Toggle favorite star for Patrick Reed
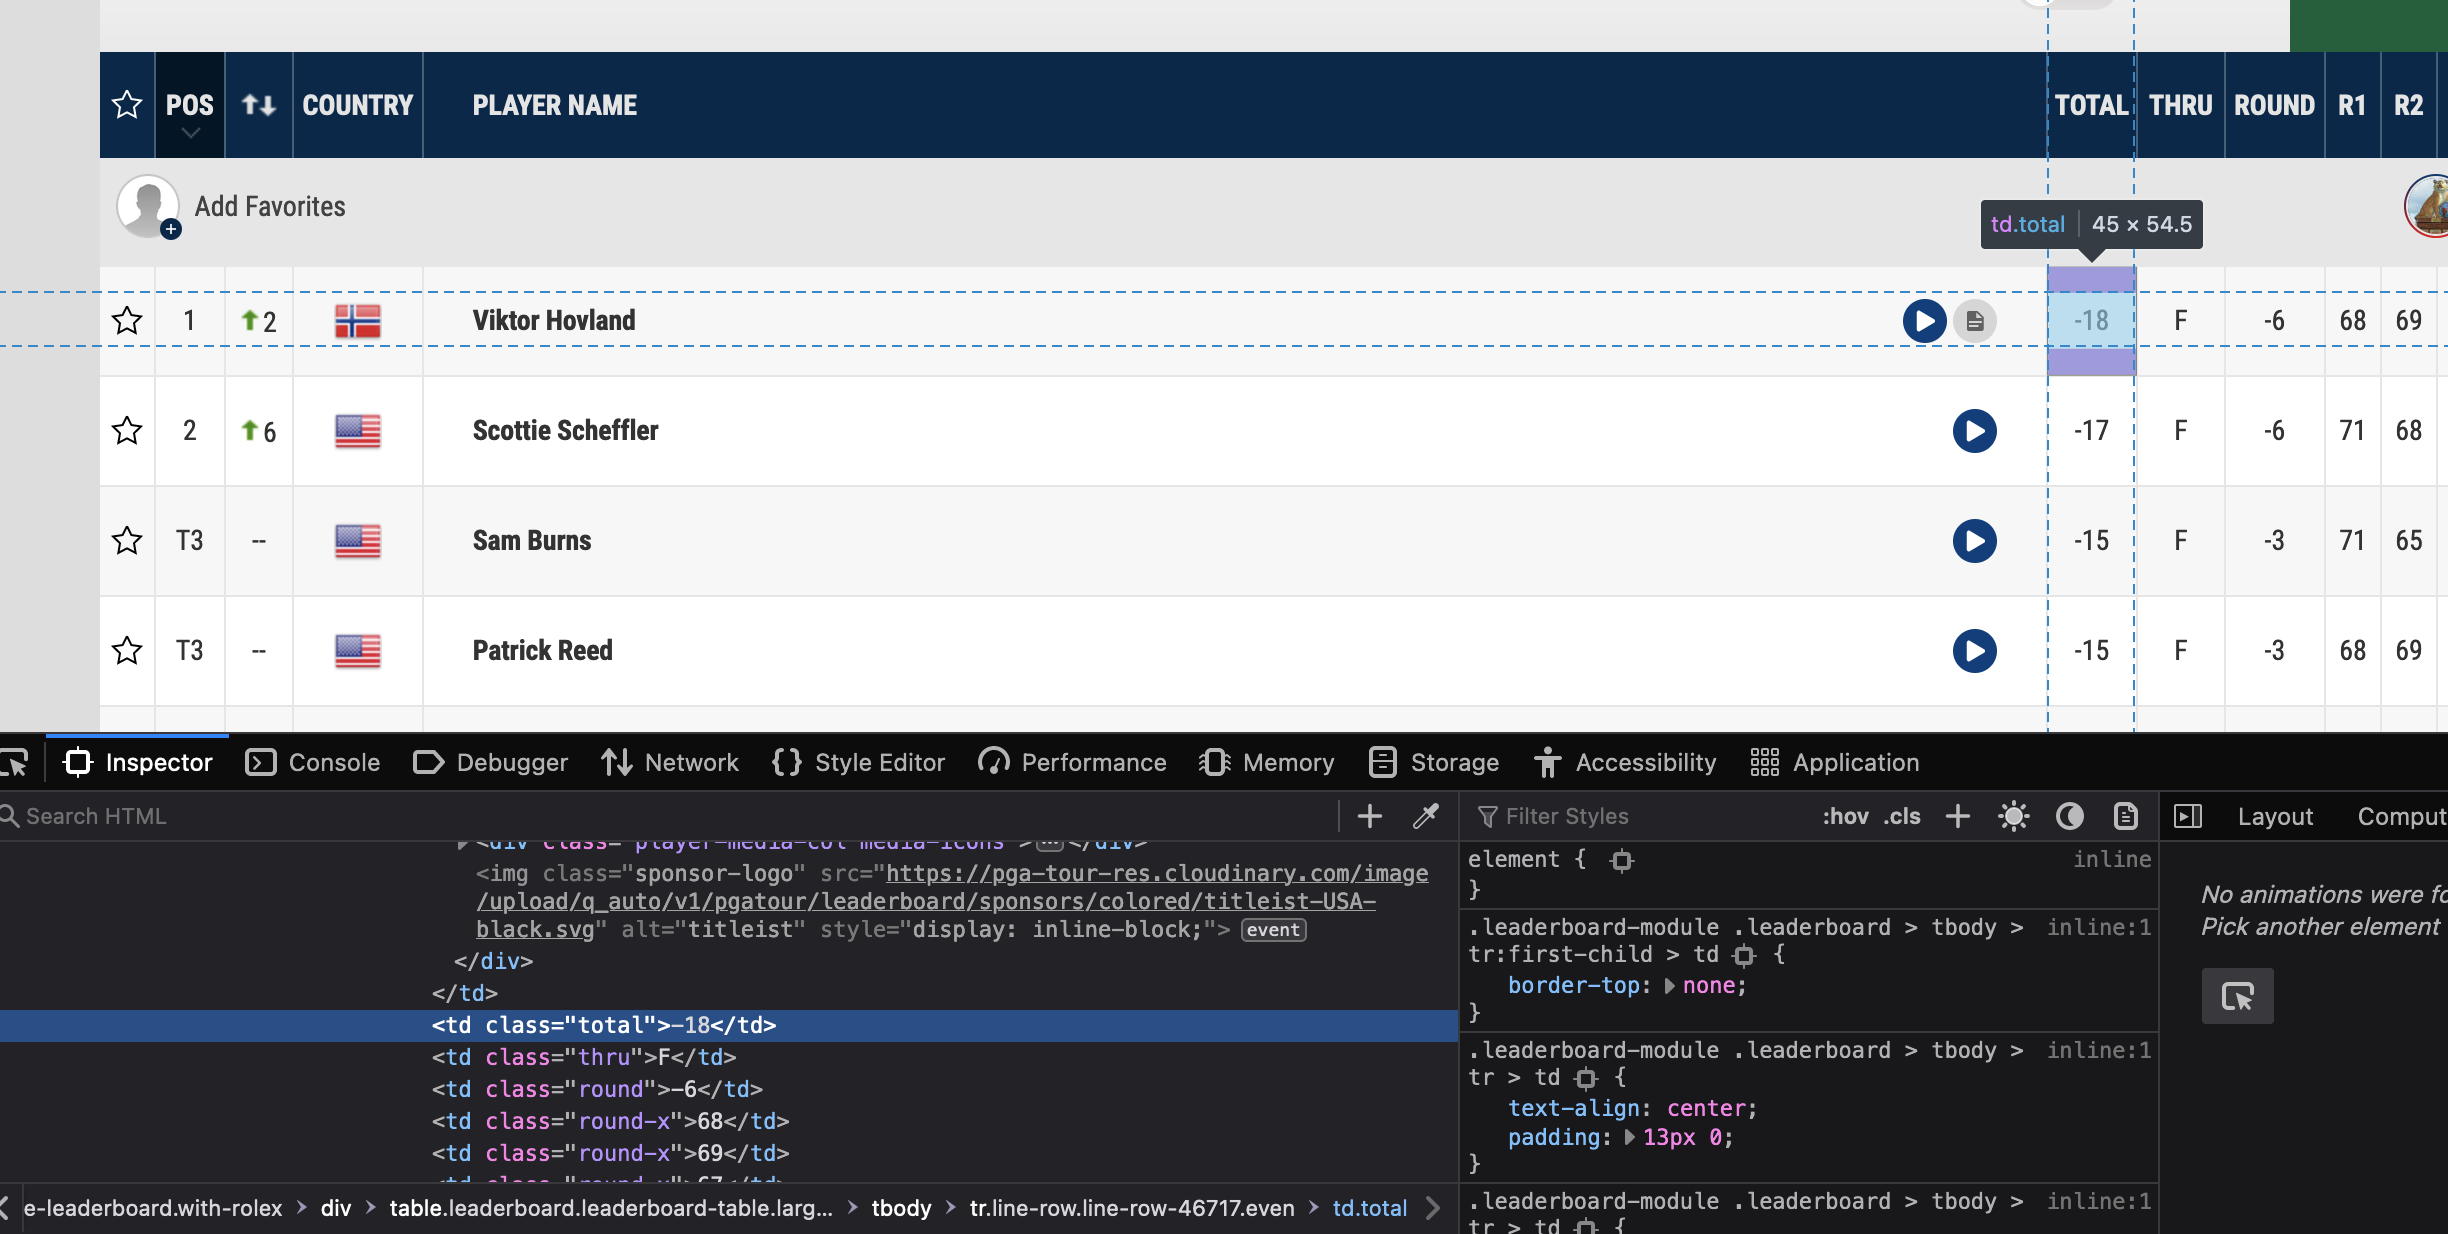This screenshot has width=2448, height=1234. click(127, 651)
